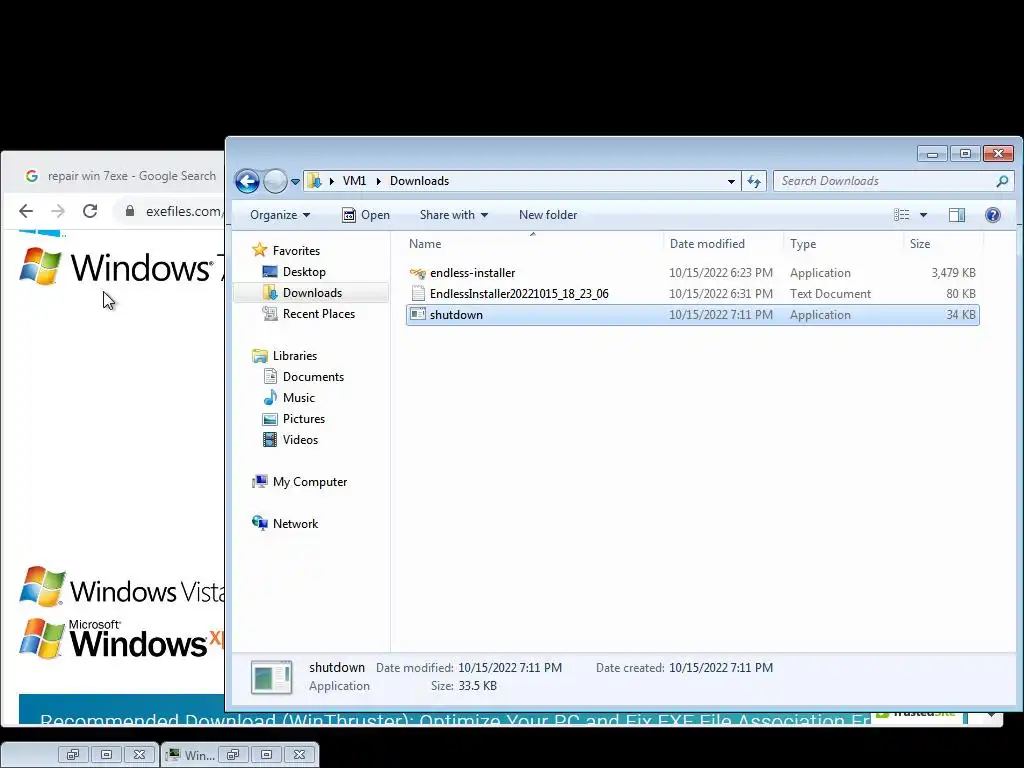The image size is (1024, 768).
Task: Click the Libraries folder icon
Action: click(x=259, y=356)
